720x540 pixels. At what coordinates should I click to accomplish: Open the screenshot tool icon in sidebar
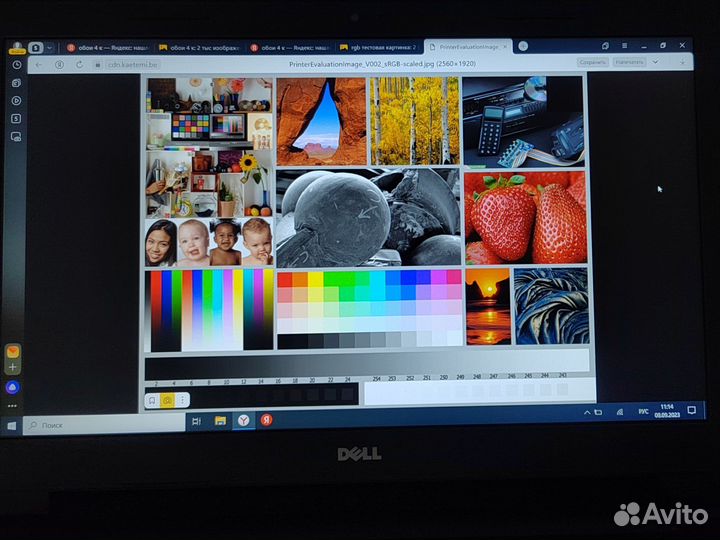16,137
